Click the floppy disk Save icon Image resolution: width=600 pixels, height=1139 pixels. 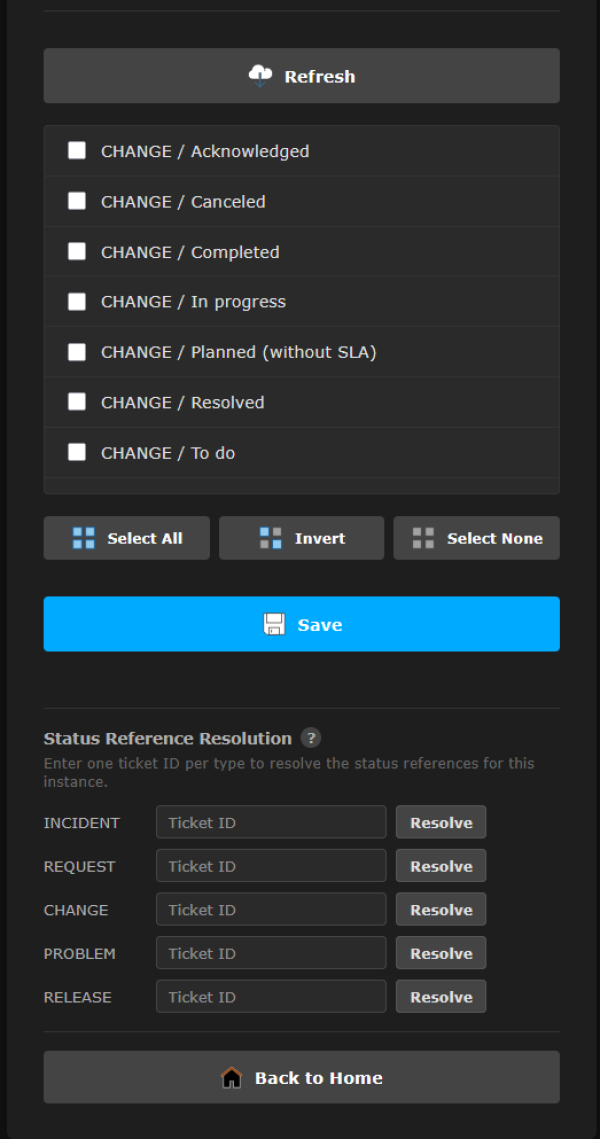point(274,624)
